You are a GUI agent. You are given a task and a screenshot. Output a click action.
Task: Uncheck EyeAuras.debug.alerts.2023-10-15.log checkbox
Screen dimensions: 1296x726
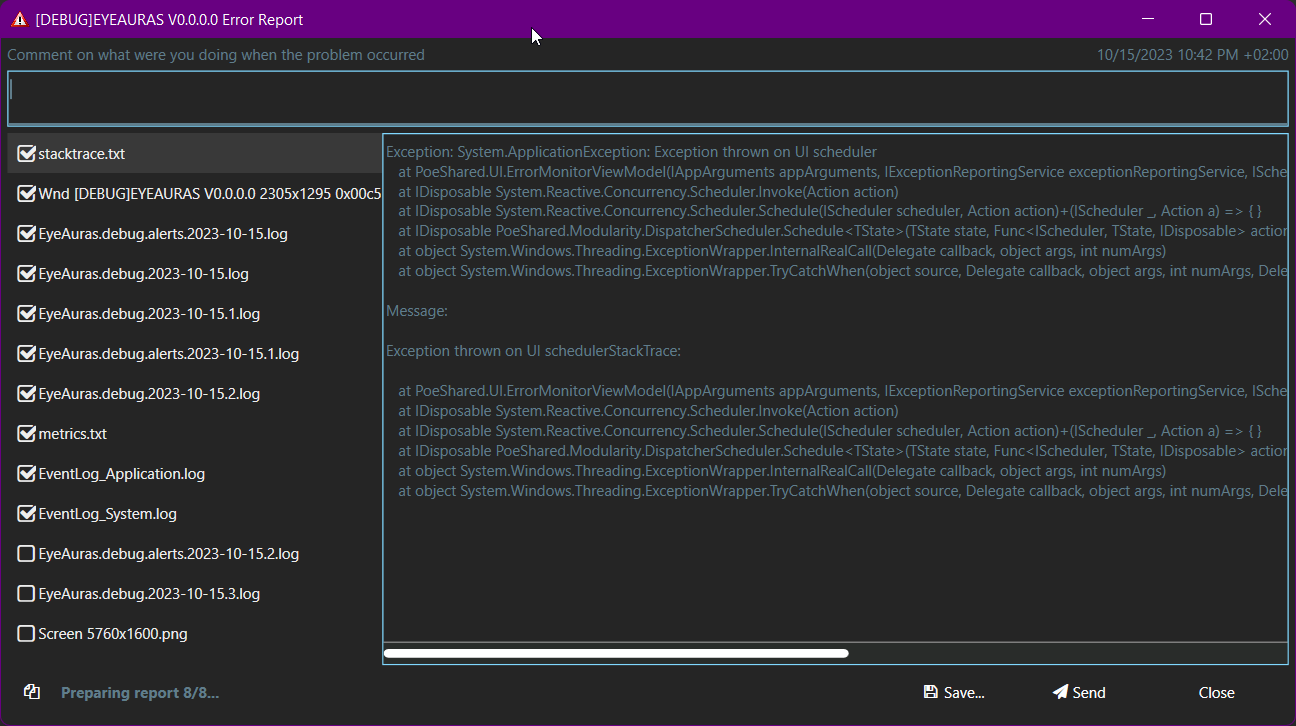point(27,233)
